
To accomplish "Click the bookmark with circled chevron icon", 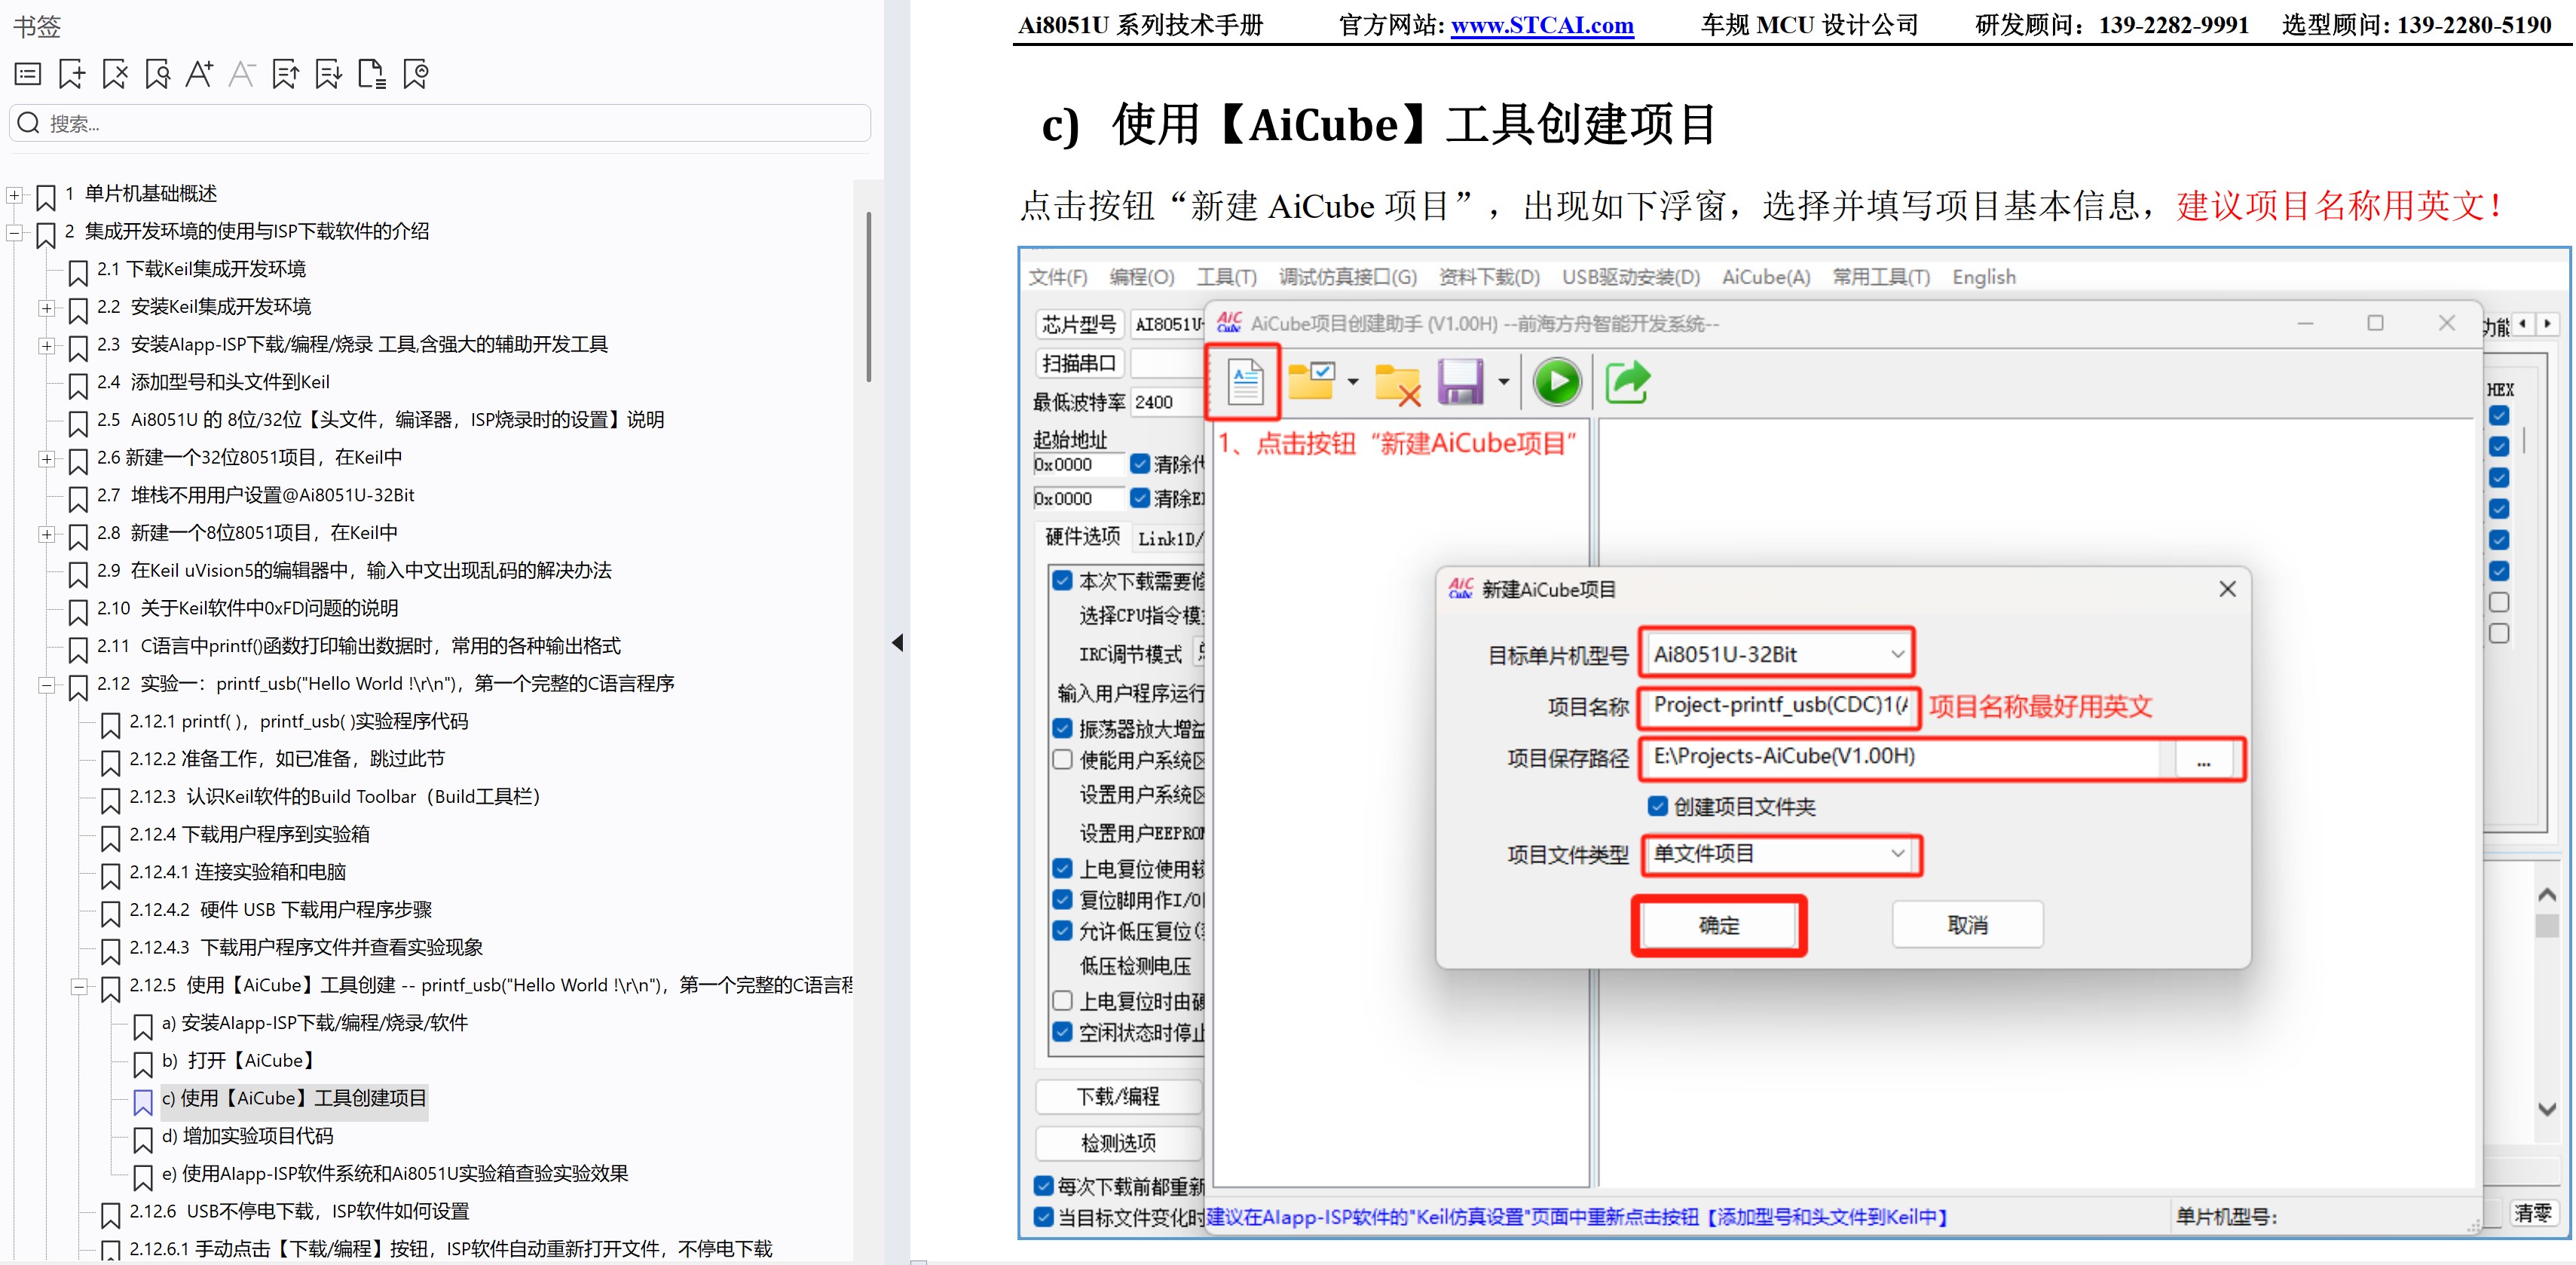I will [x=416, y=74].
